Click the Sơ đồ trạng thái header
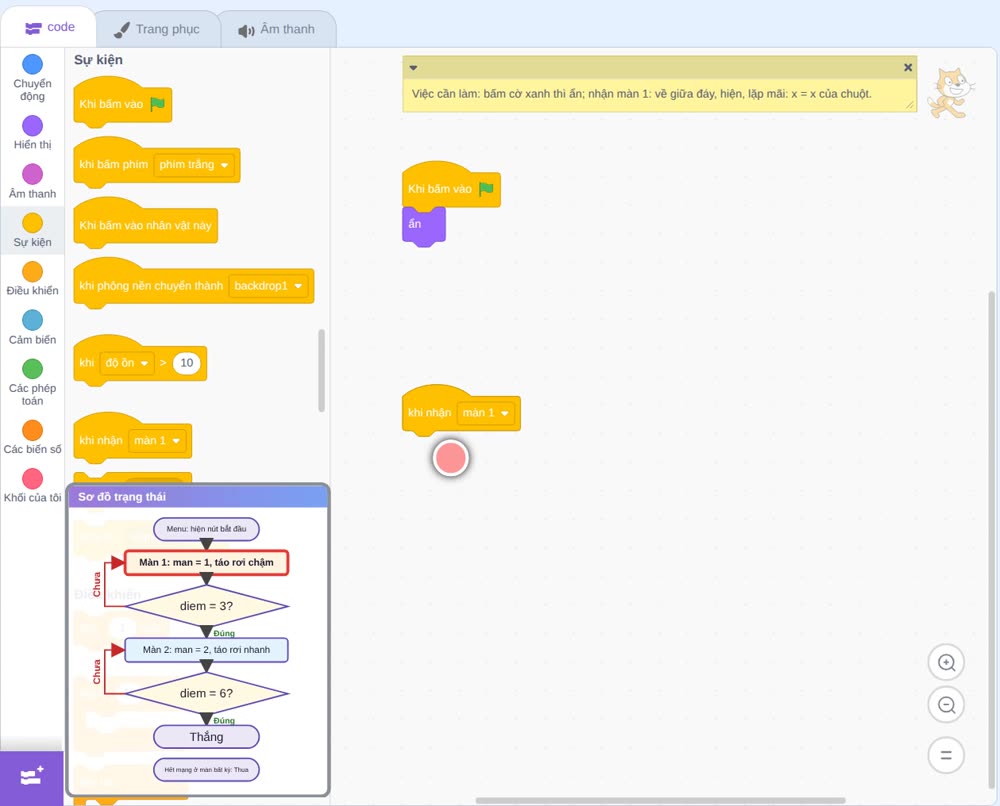Viewport: 1000px width, 806px height. (198, 497)
